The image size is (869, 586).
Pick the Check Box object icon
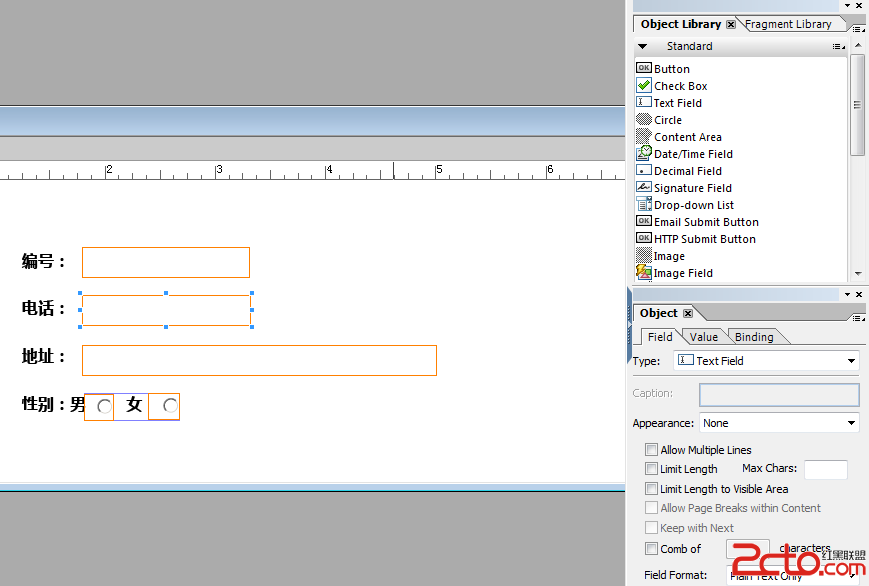[x=644, y=86]
